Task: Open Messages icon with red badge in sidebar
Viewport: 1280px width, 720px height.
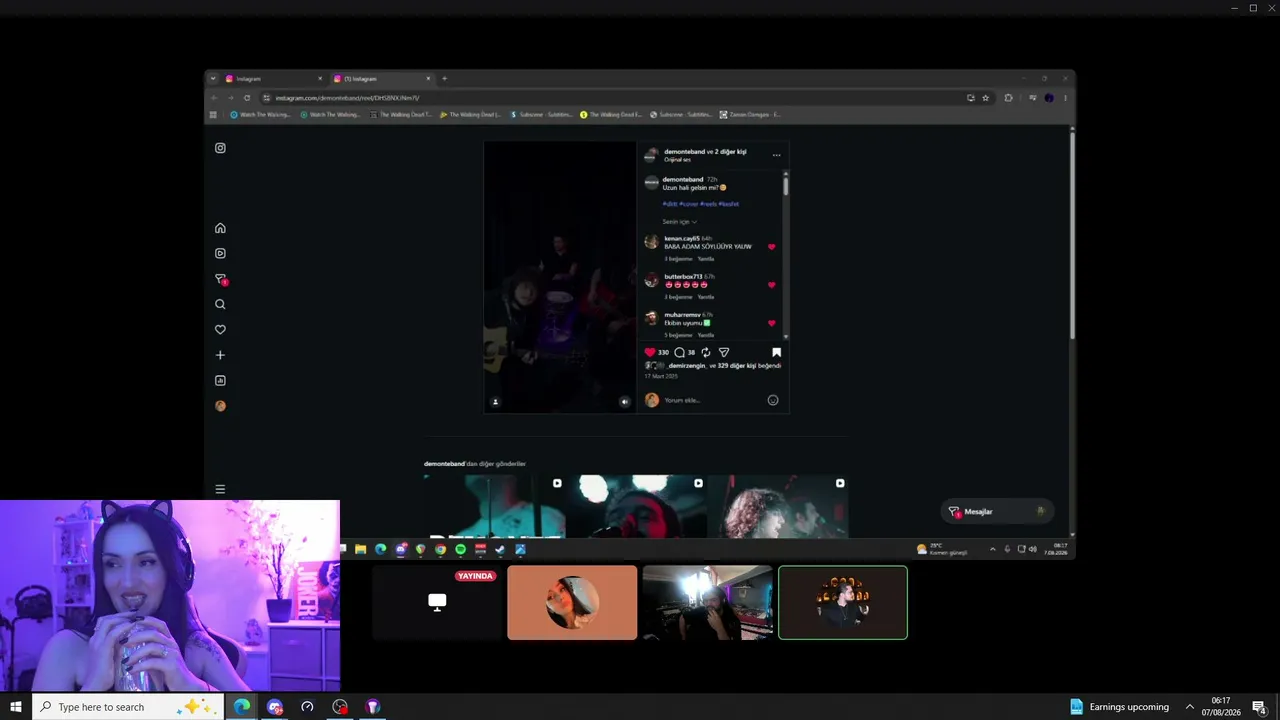Action: (x=221, y=279)
